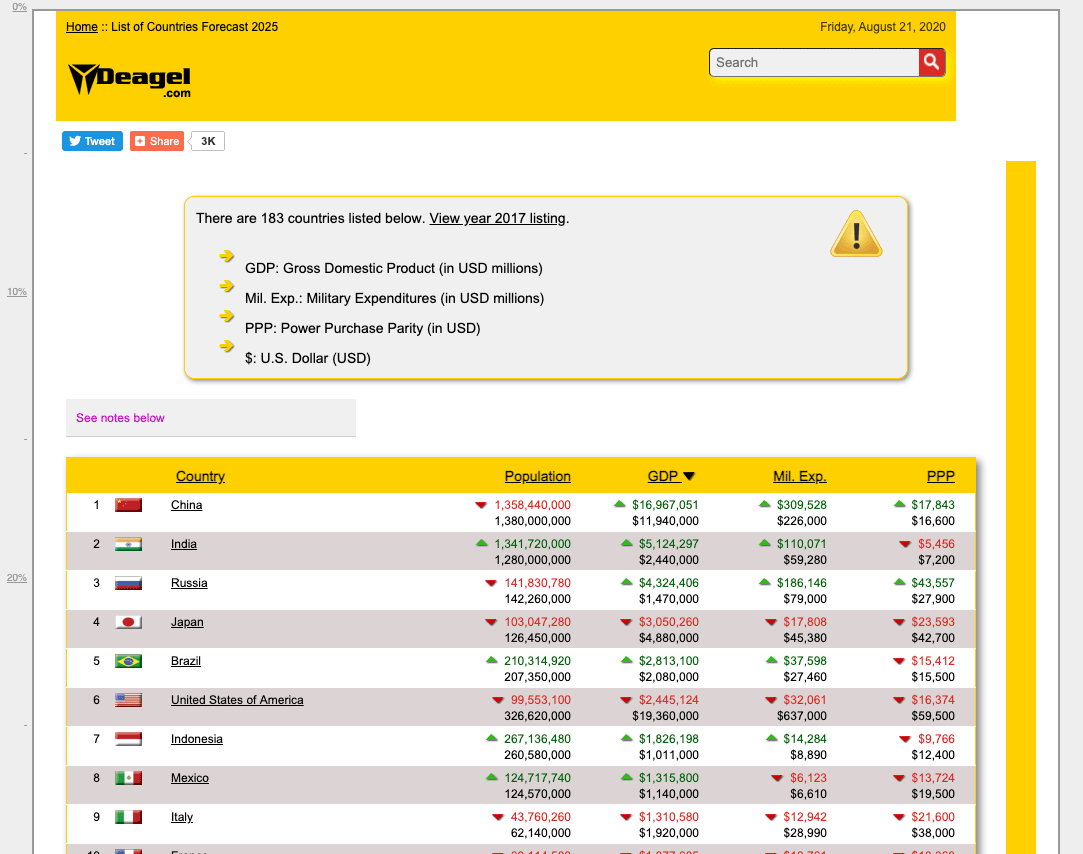Click Russia's green up arrow for Mil. Exp.

pyautogui.click(x=765, y=582)
